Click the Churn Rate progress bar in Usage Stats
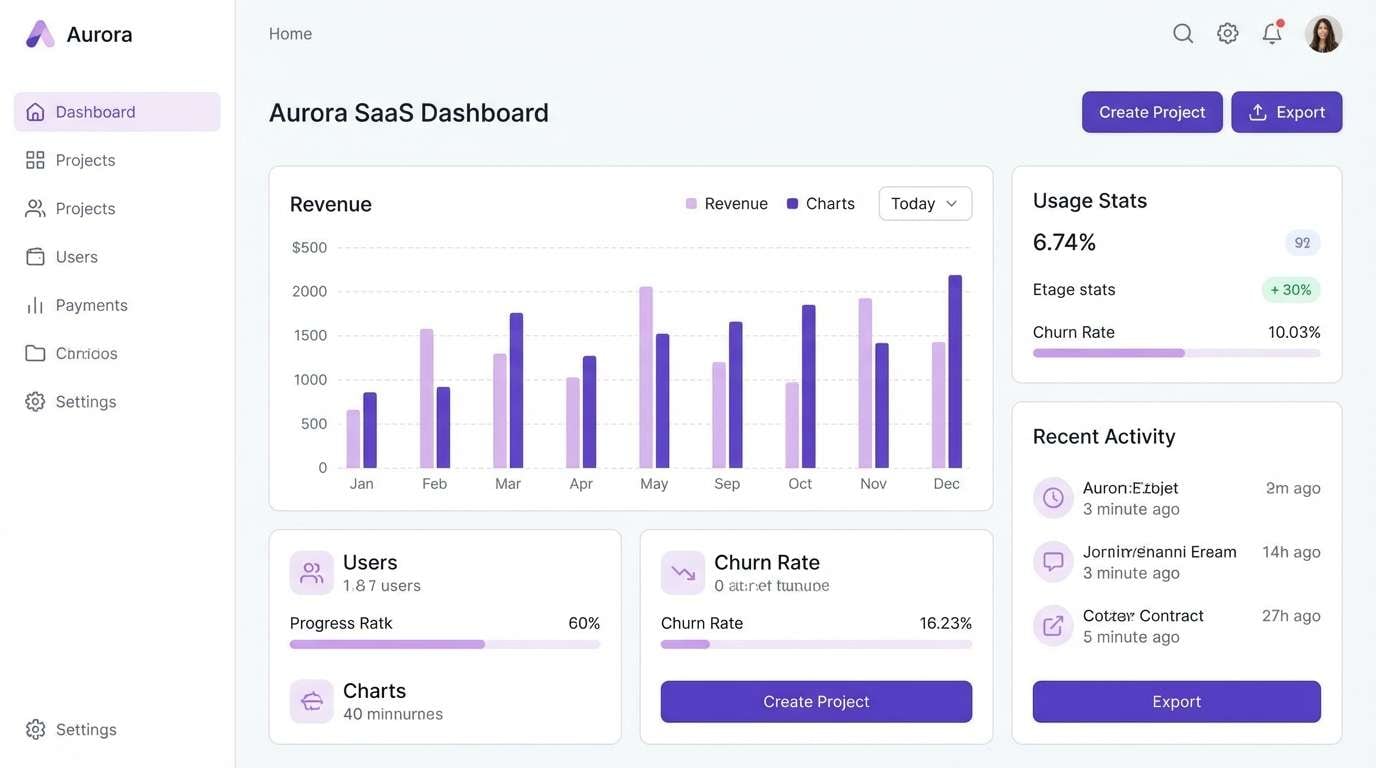 [1176, 352]
